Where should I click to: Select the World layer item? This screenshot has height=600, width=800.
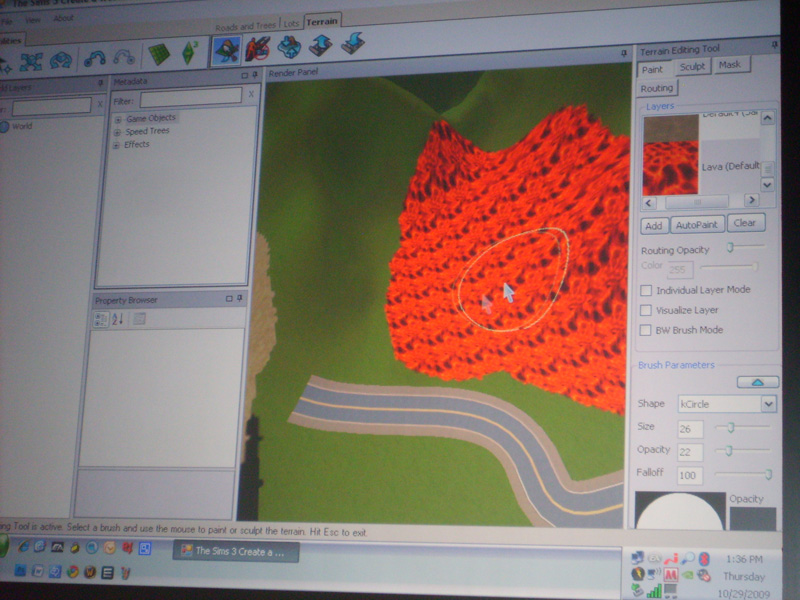click(16, 126)
